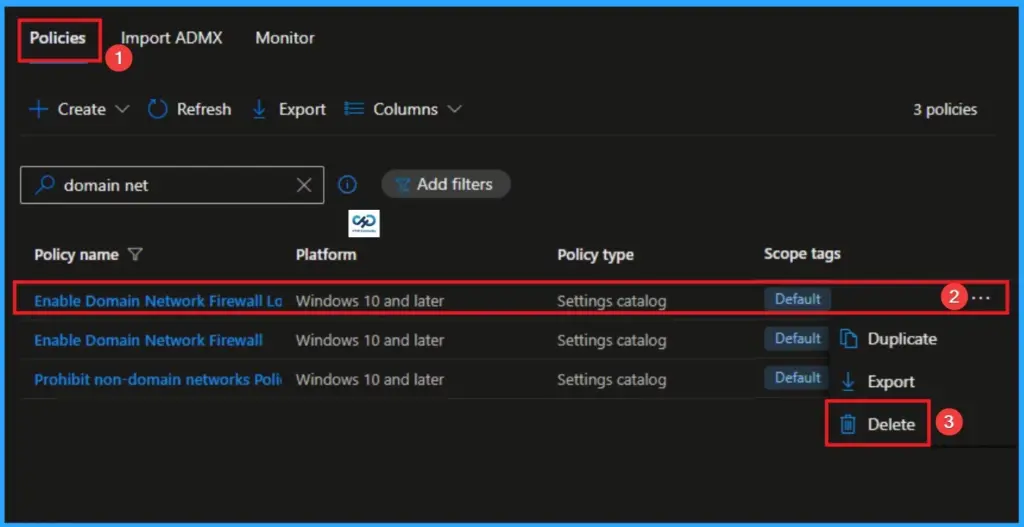1024x527 pixels.
Task: Clear the search box with X
Action: pyautogui.click(x=304, y=185)
